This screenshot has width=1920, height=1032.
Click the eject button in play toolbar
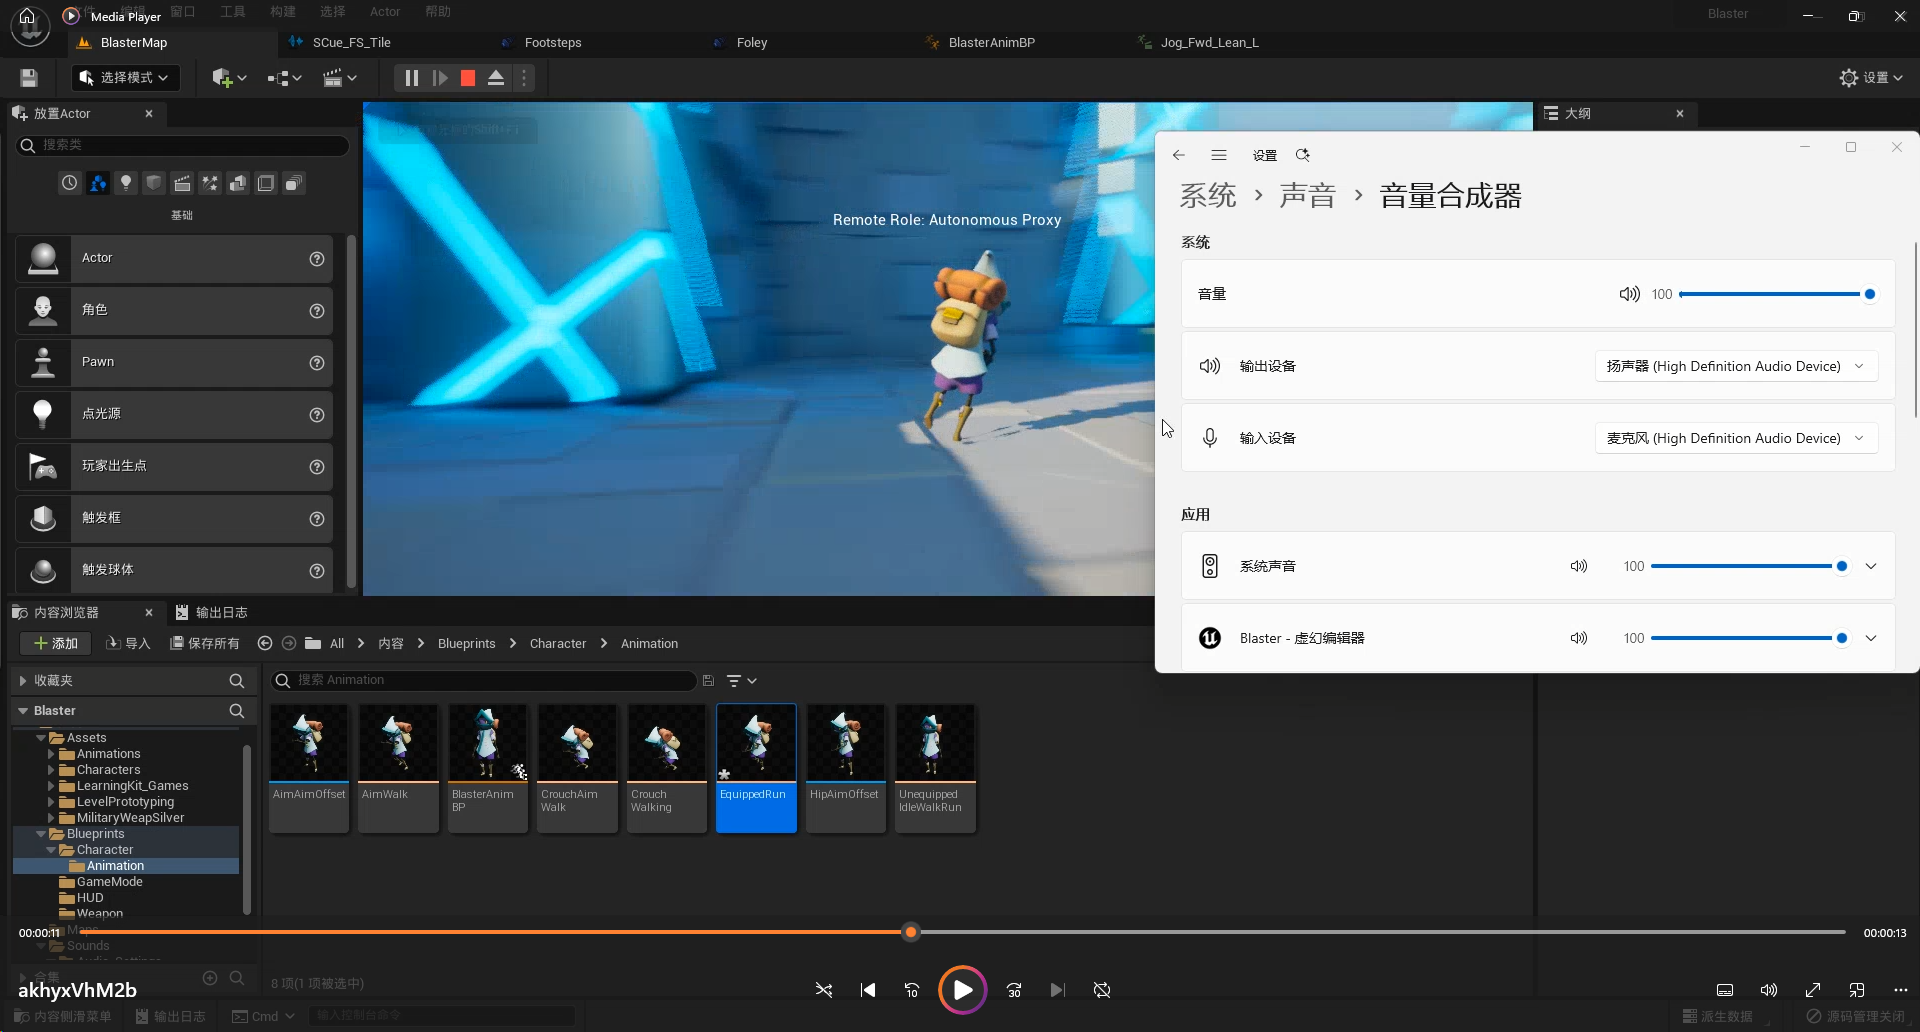495,78
